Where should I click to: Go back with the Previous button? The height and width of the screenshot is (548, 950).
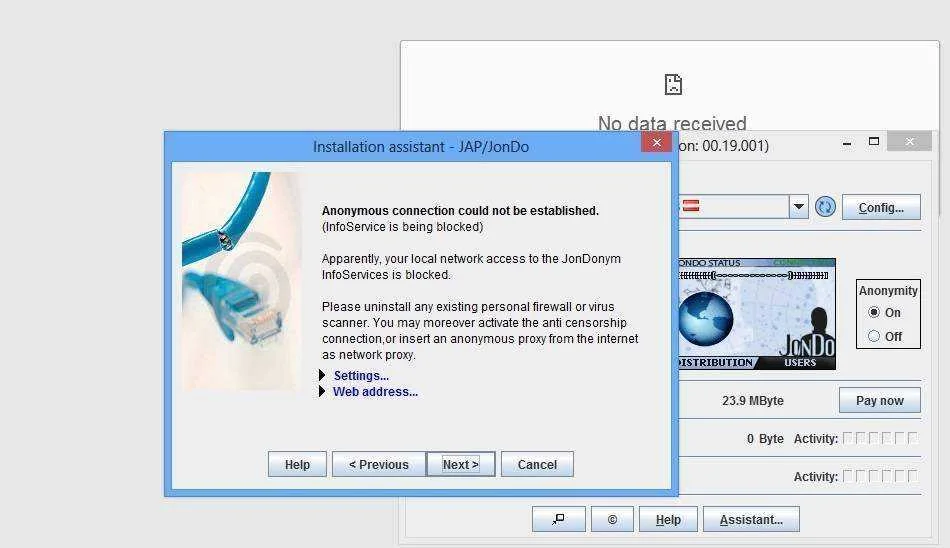tap(379, 464)
